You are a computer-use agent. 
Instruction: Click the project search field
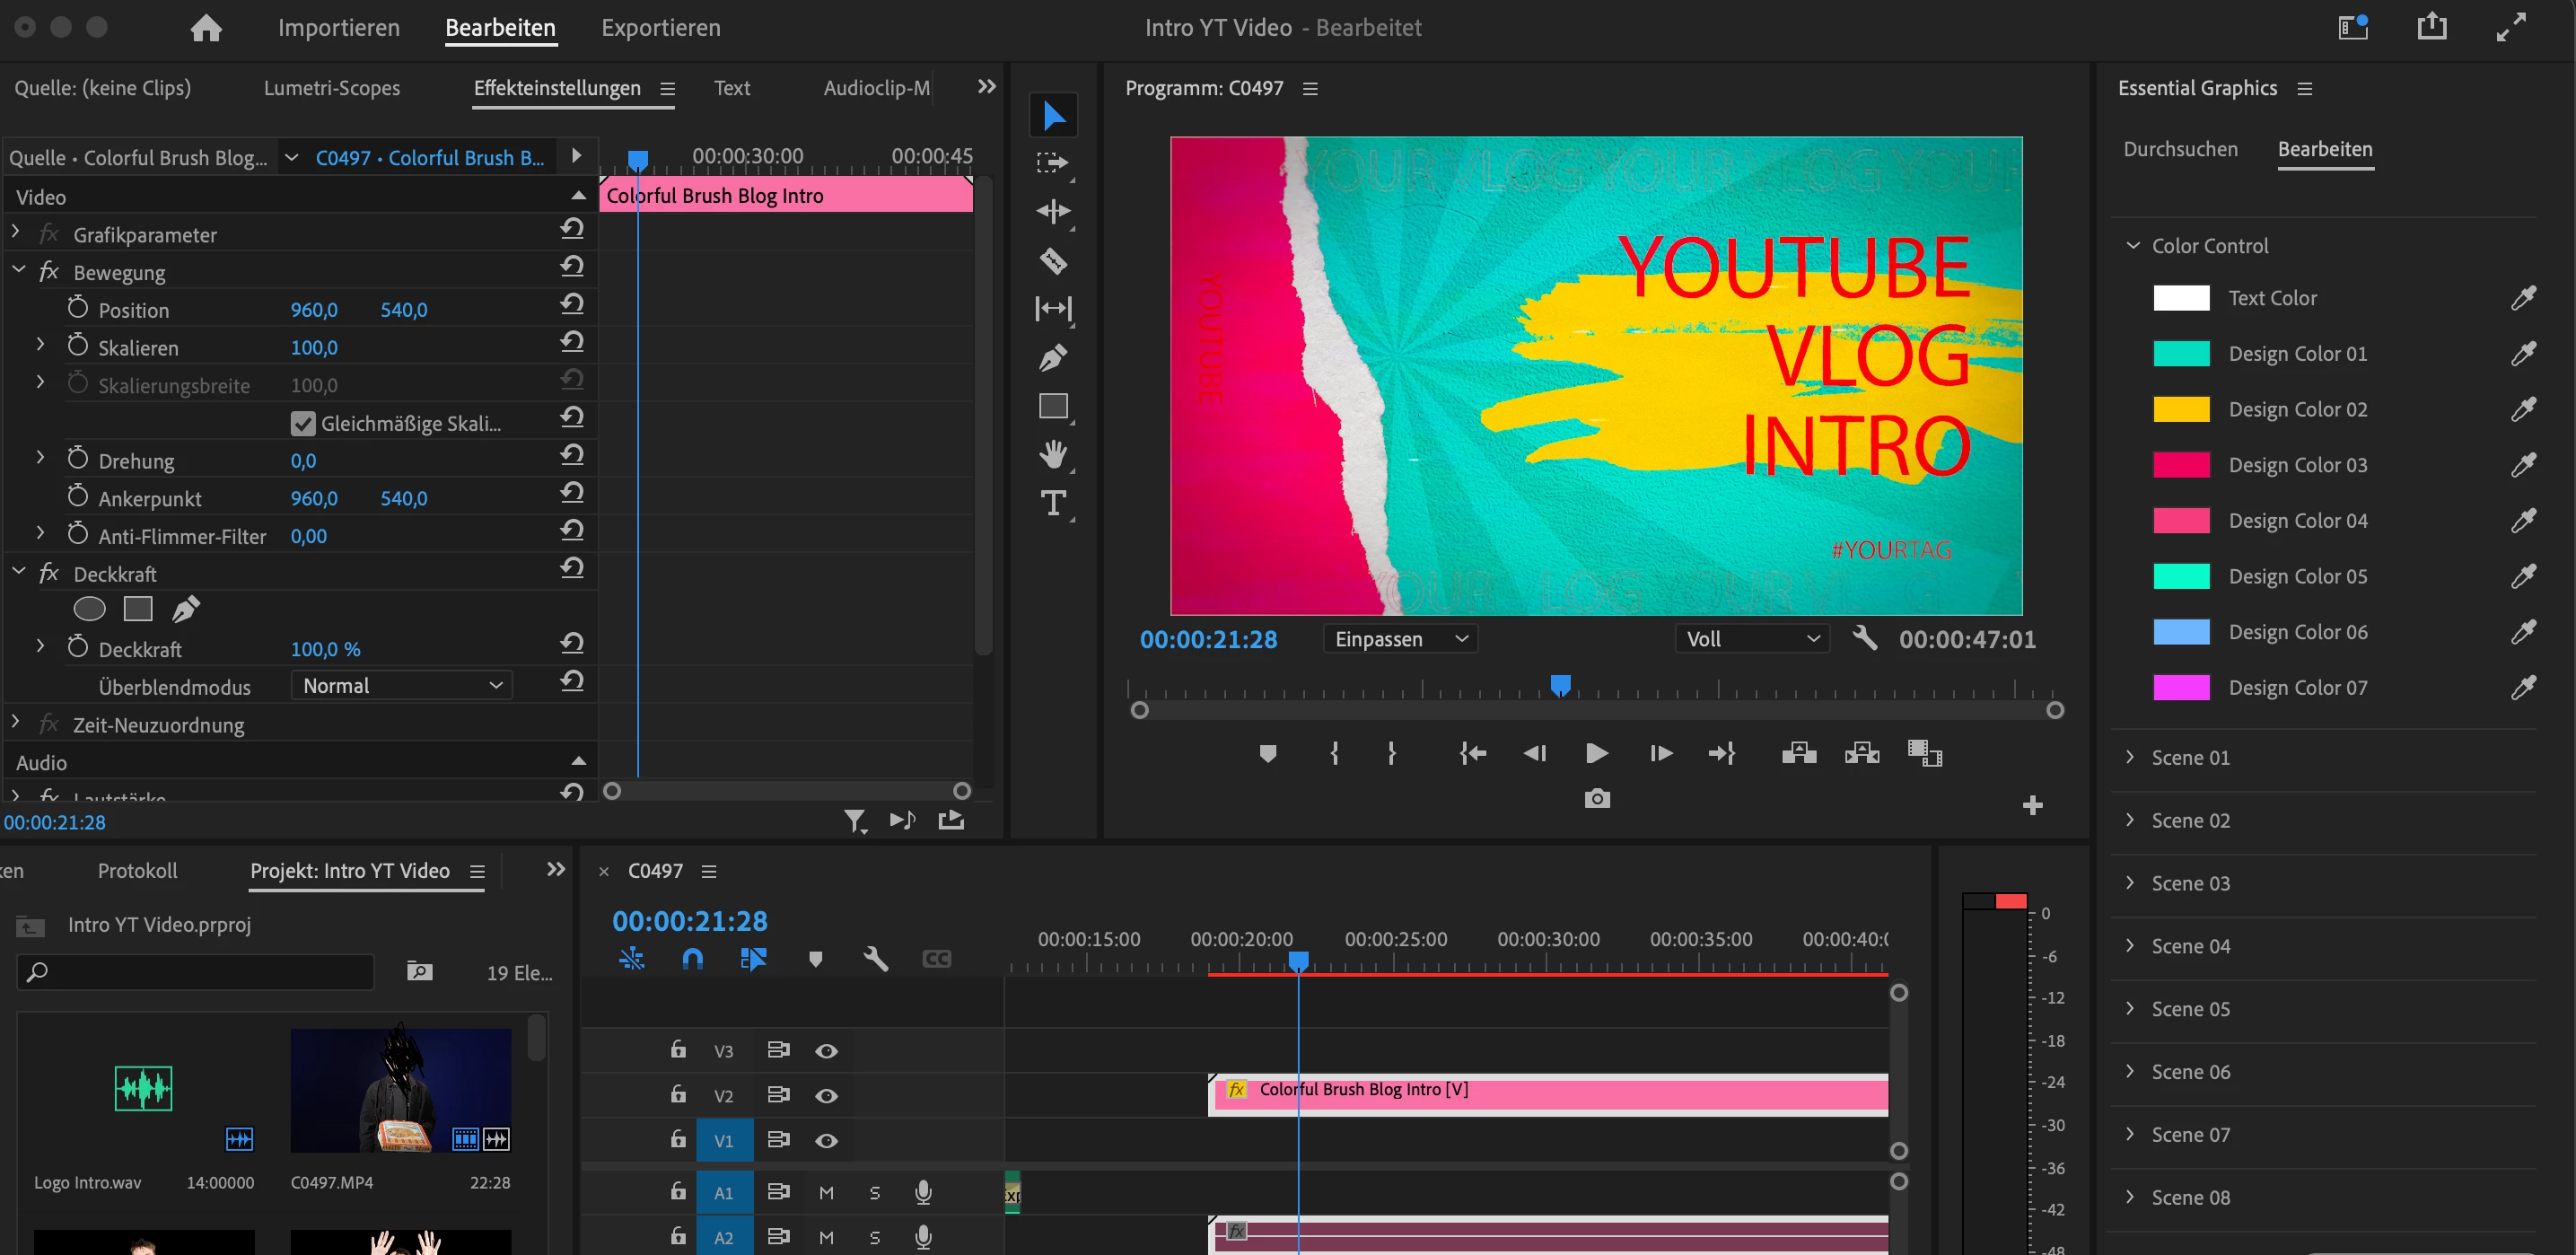coord(200,971)
